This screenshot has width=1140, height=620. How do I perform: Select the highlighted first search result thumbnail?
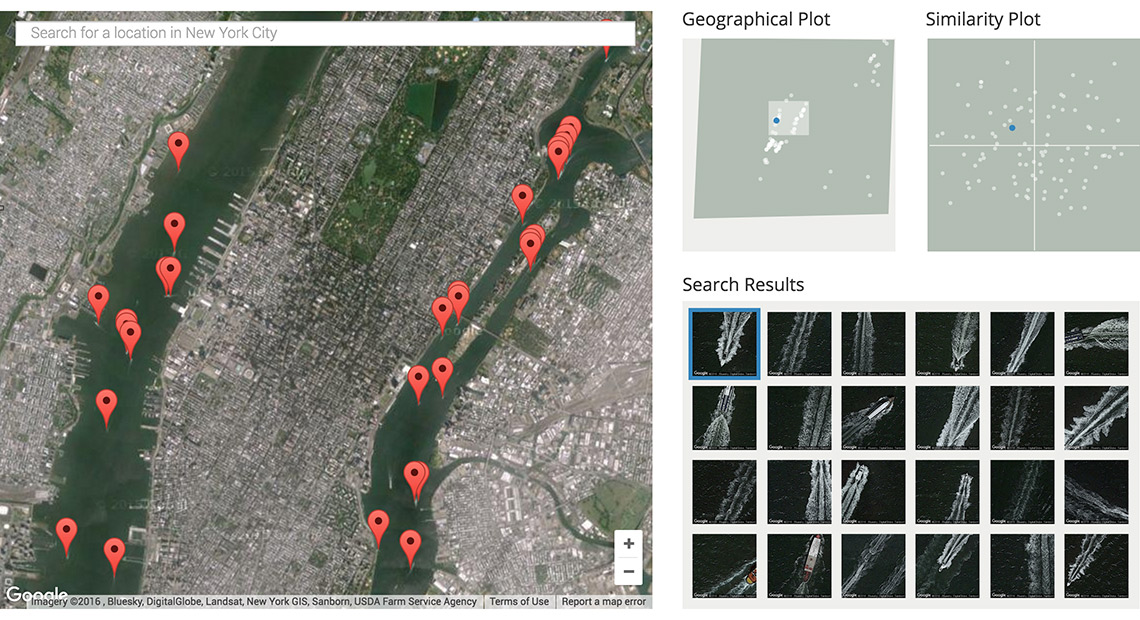pos(724,342)
